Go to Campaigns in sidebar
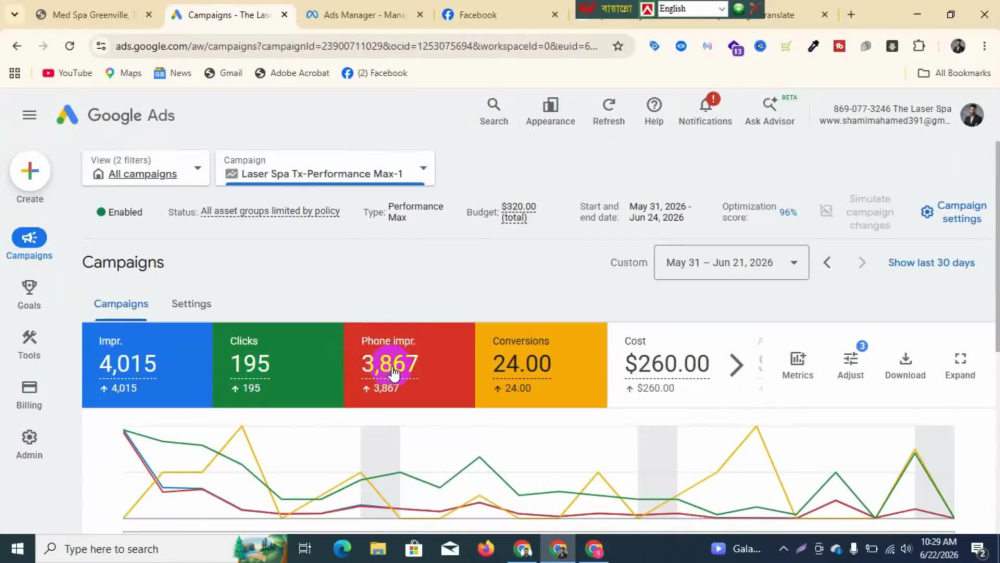1000x563 pixels. [29, 244]
